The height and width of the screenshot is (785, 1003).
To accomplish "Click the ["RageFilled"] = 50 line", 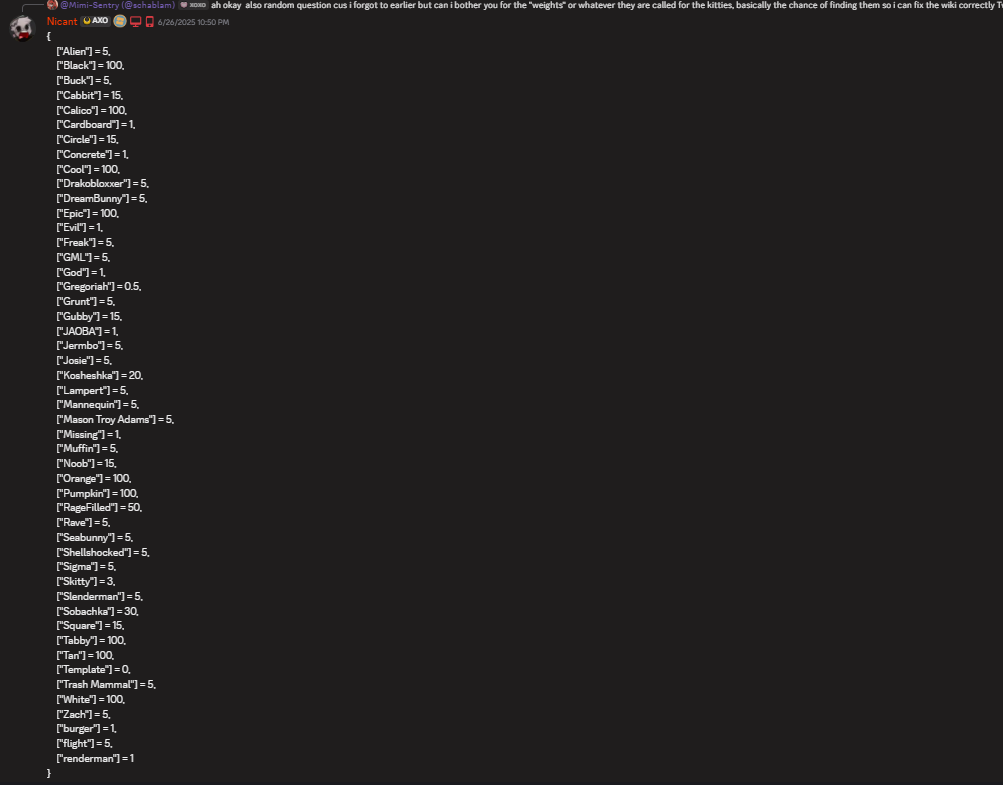I will click(99, 507).
